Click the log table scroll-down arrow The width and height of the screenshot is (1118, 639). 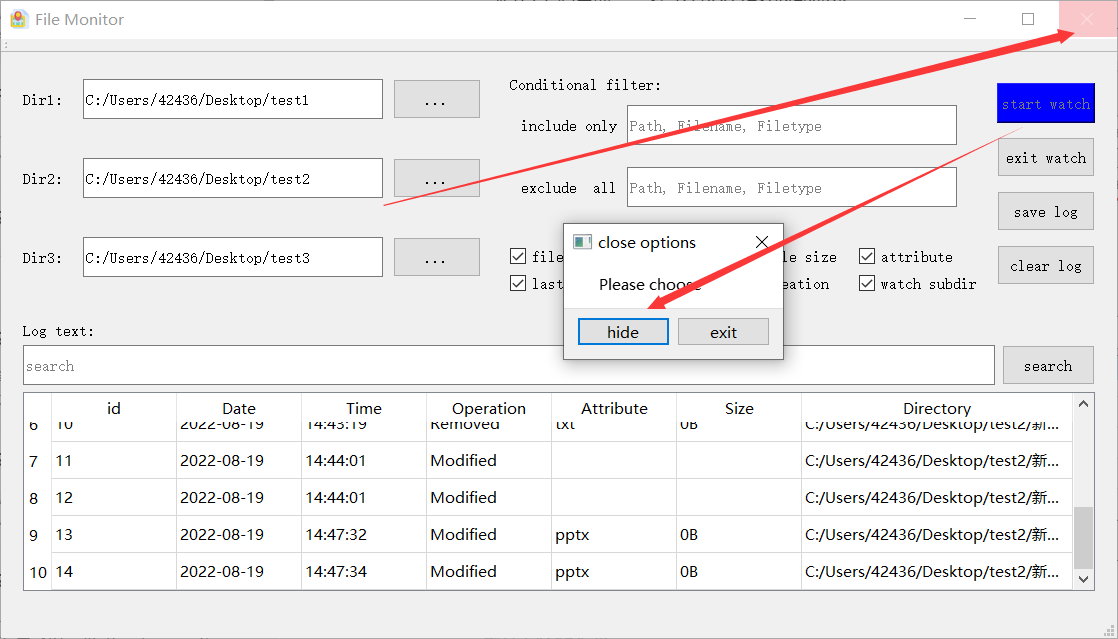1084,579
